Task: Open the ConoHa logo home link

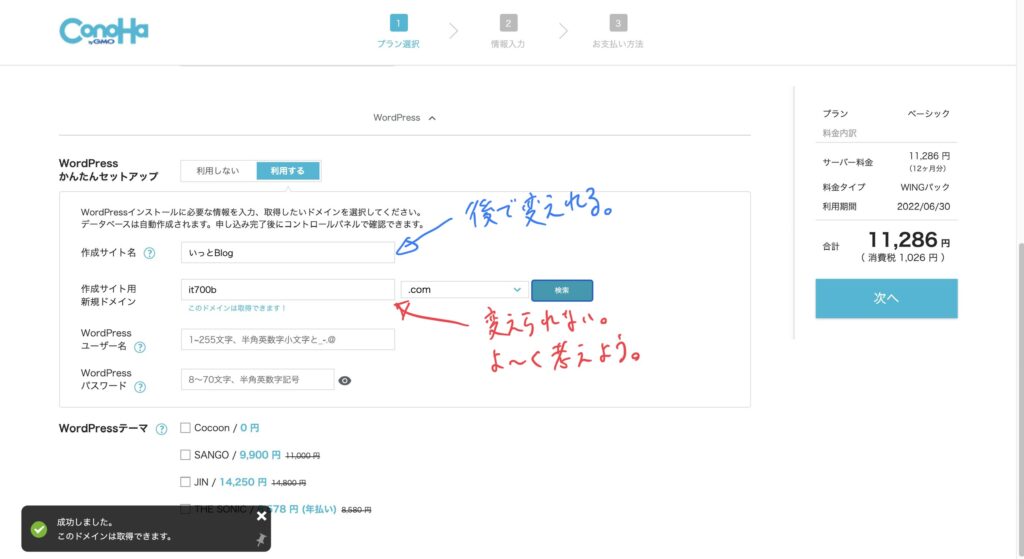Action: tap(104, 31)
